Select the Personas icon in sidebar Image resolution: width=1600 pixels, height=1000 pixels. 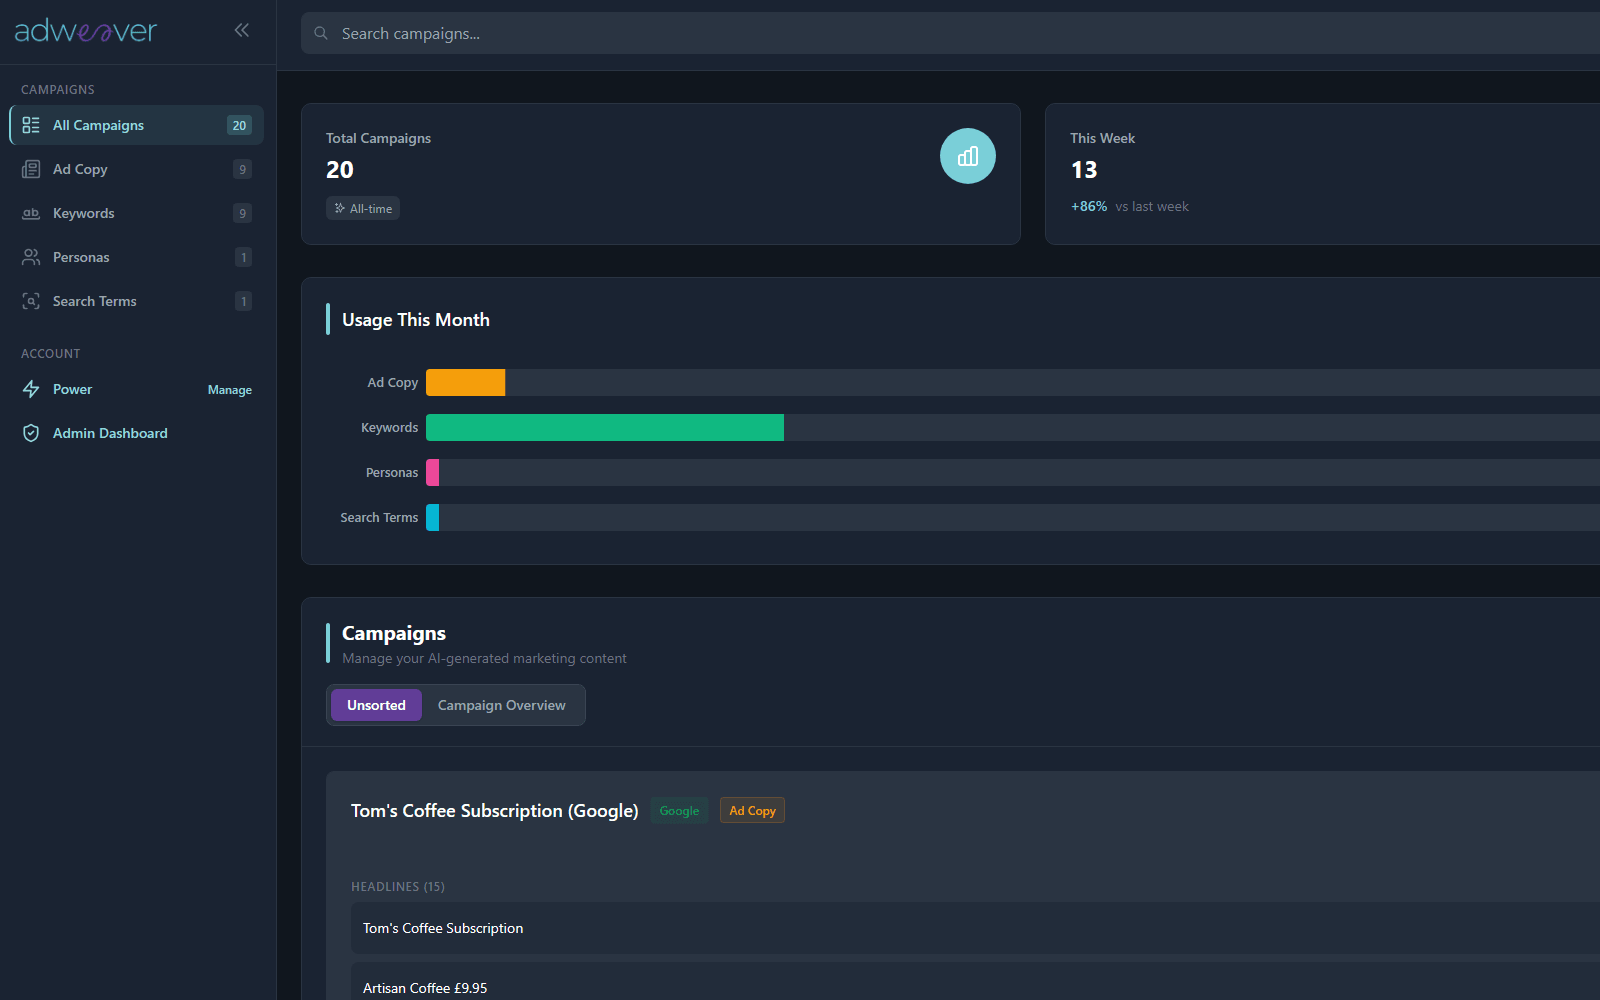point(30,256)
